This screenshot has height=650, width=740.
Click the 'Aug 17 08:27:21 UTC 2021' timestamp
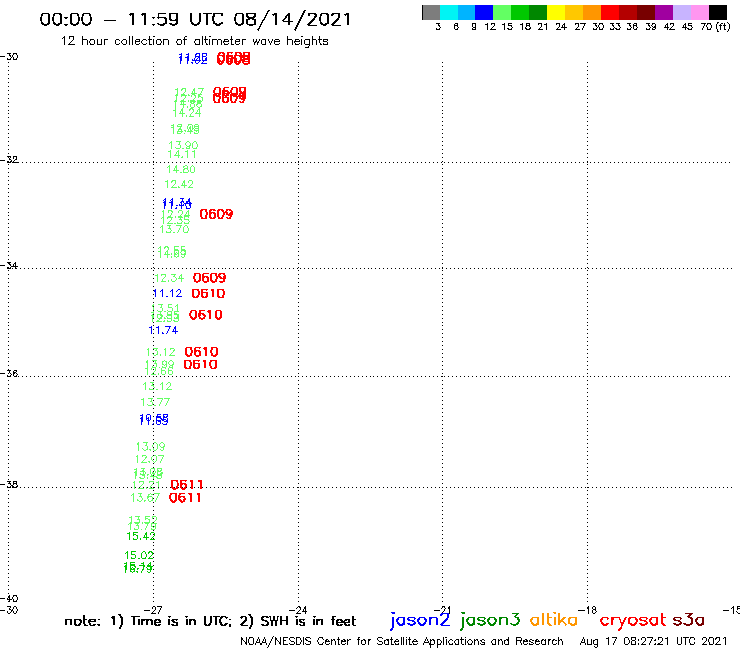(x=653, y=641)
